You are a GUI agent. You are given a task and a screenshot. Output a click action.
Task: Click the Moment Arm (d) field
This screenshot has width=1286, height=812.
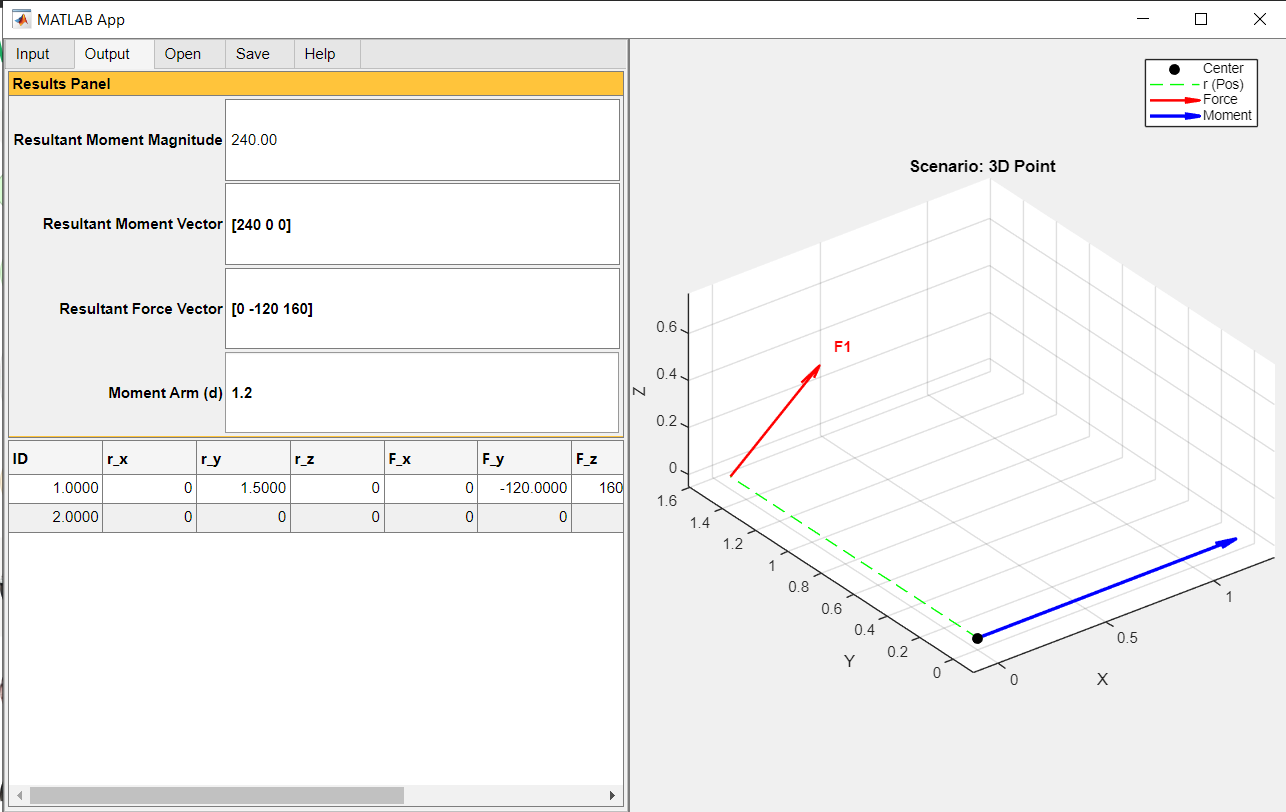click(422, 393)
